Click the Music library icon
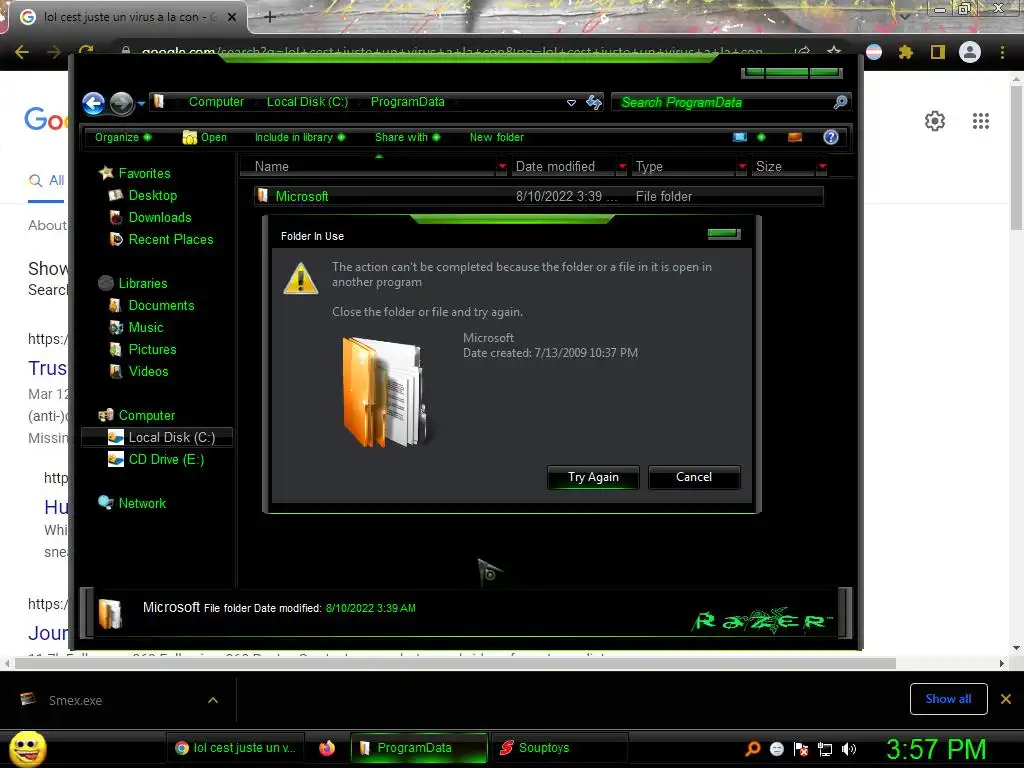The width and height of the screenshot is (1024, 768). tap(116, 327)
